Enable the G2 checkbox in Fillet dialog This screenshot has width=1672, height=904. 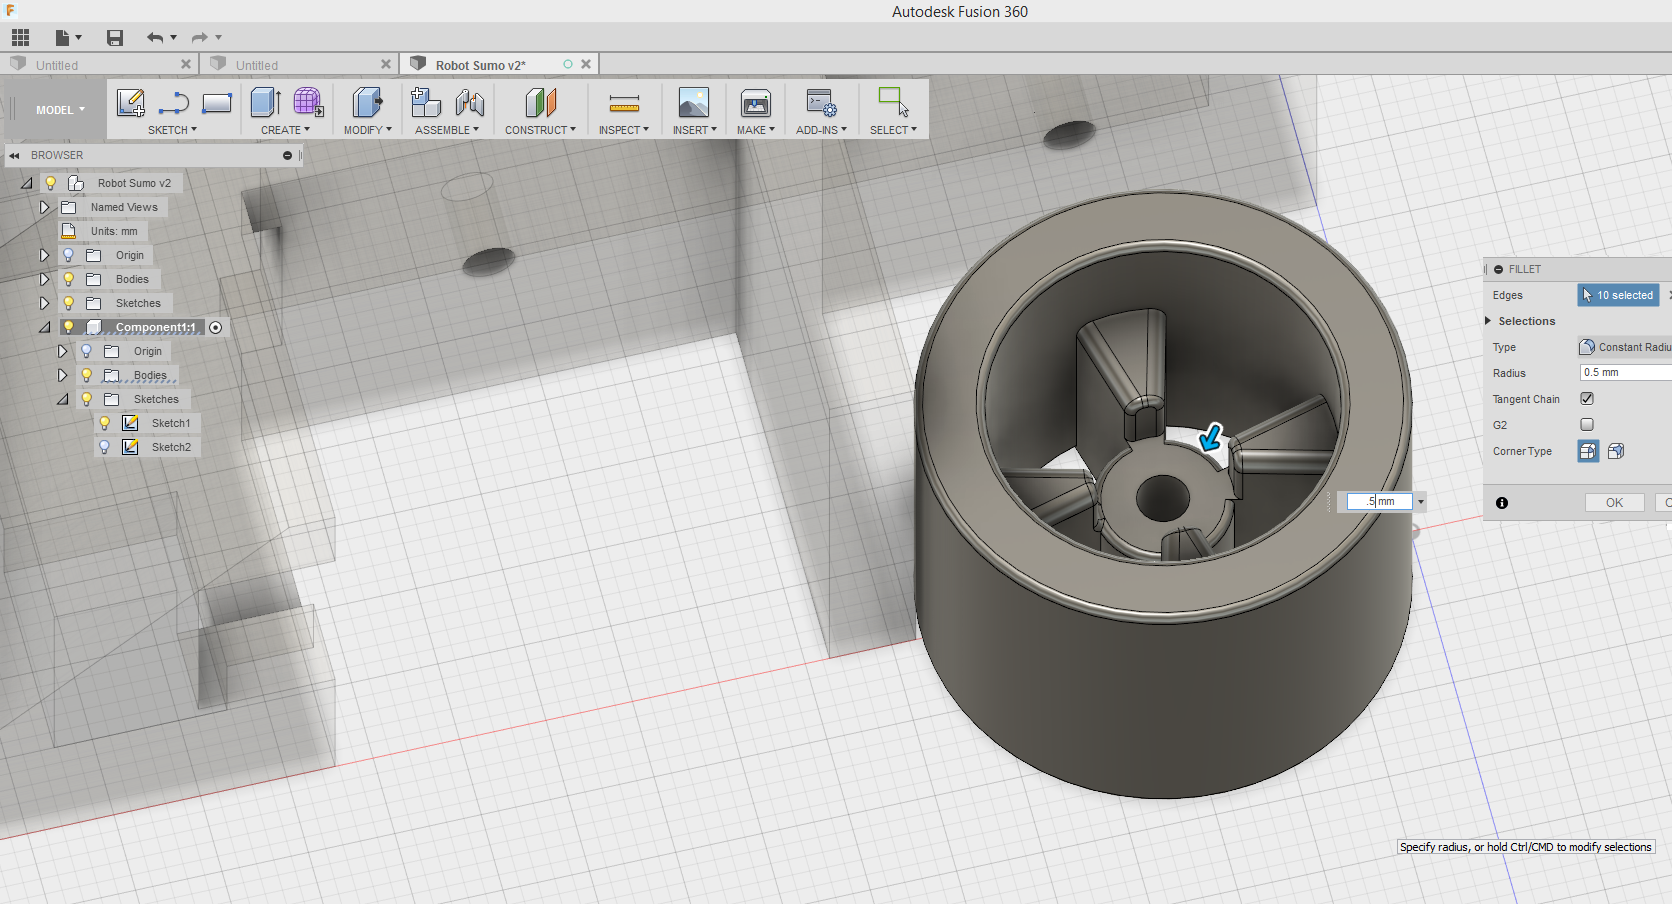(1586, 424)
